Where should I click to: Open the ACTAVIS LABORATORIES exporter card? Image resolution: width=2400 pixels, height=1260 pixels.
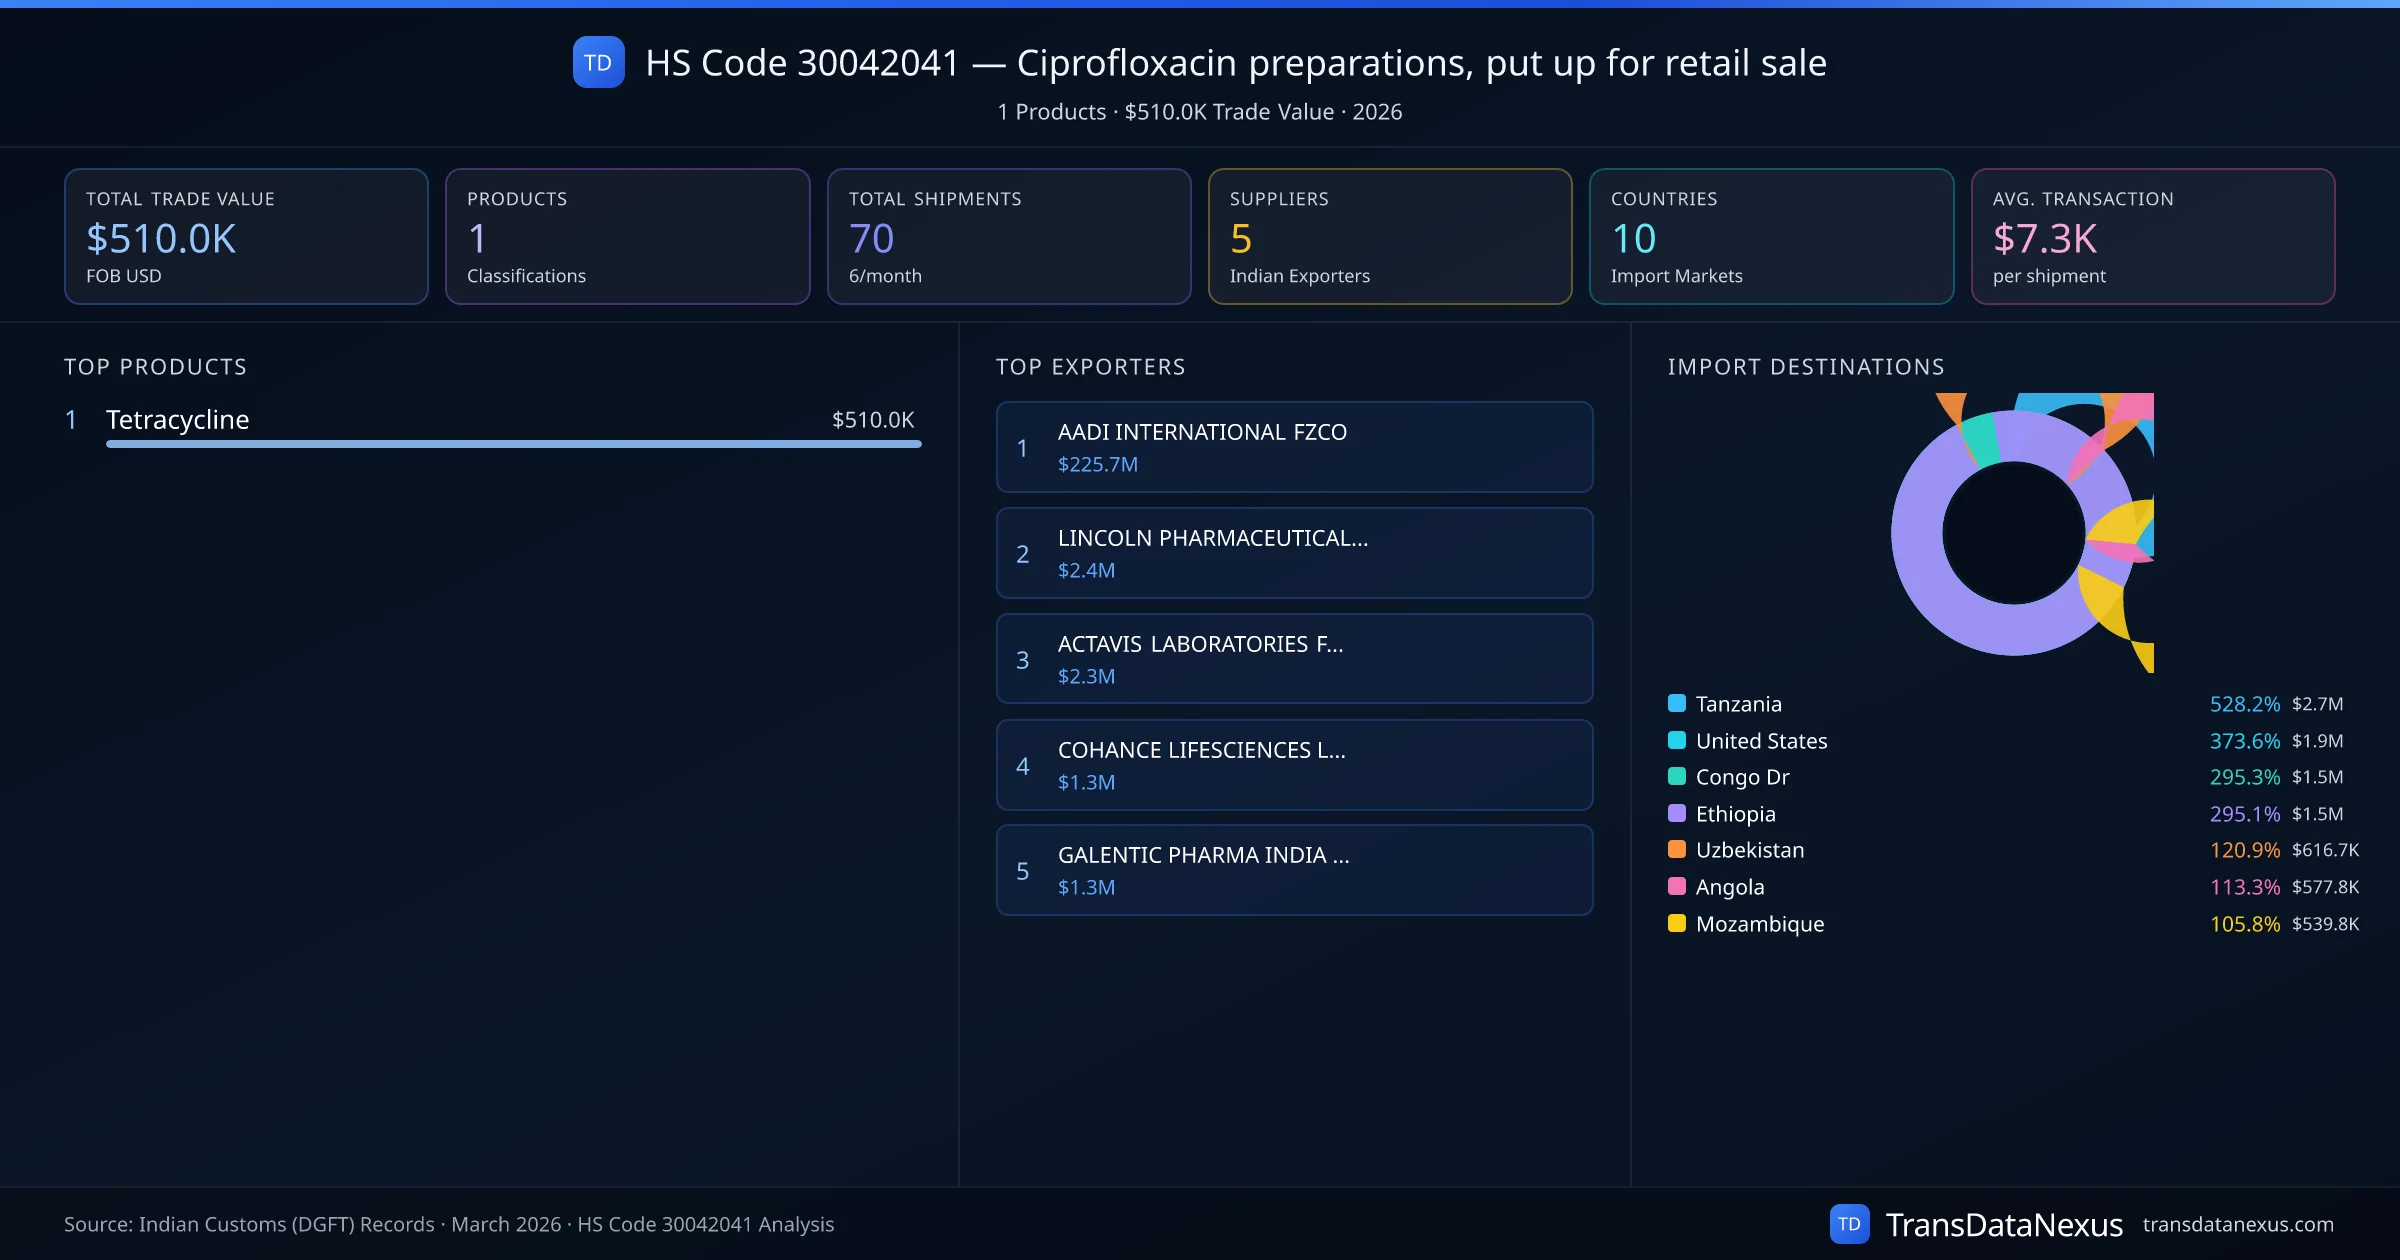[x=1294, y=659]
